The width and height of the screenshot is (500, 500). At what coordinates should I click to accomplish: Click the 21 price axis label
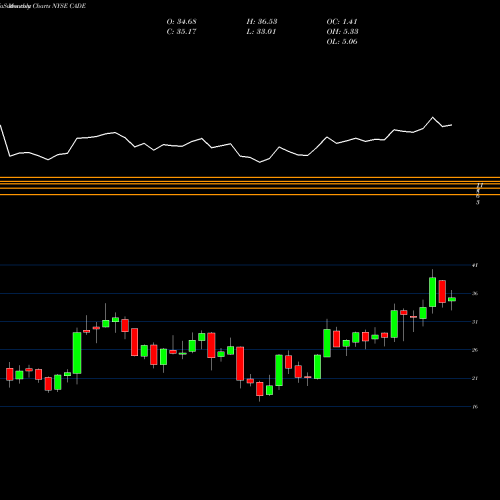point(475,378)
